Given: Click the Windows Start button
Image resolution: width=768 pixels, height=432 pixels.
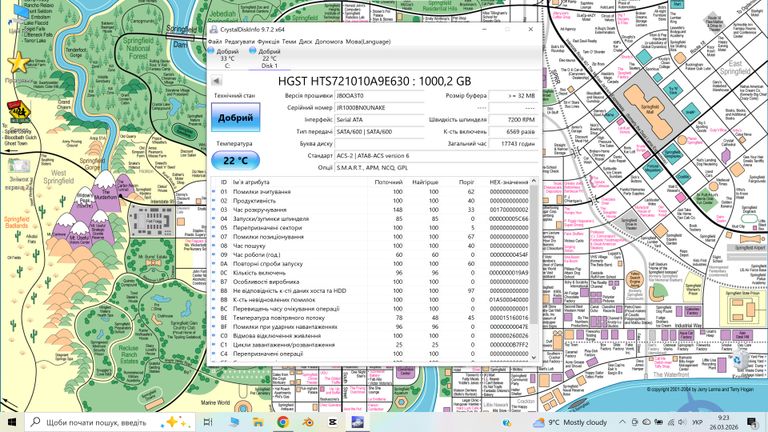Looking at the screenshot, I should pyautogui.click(x=12, y=422).
